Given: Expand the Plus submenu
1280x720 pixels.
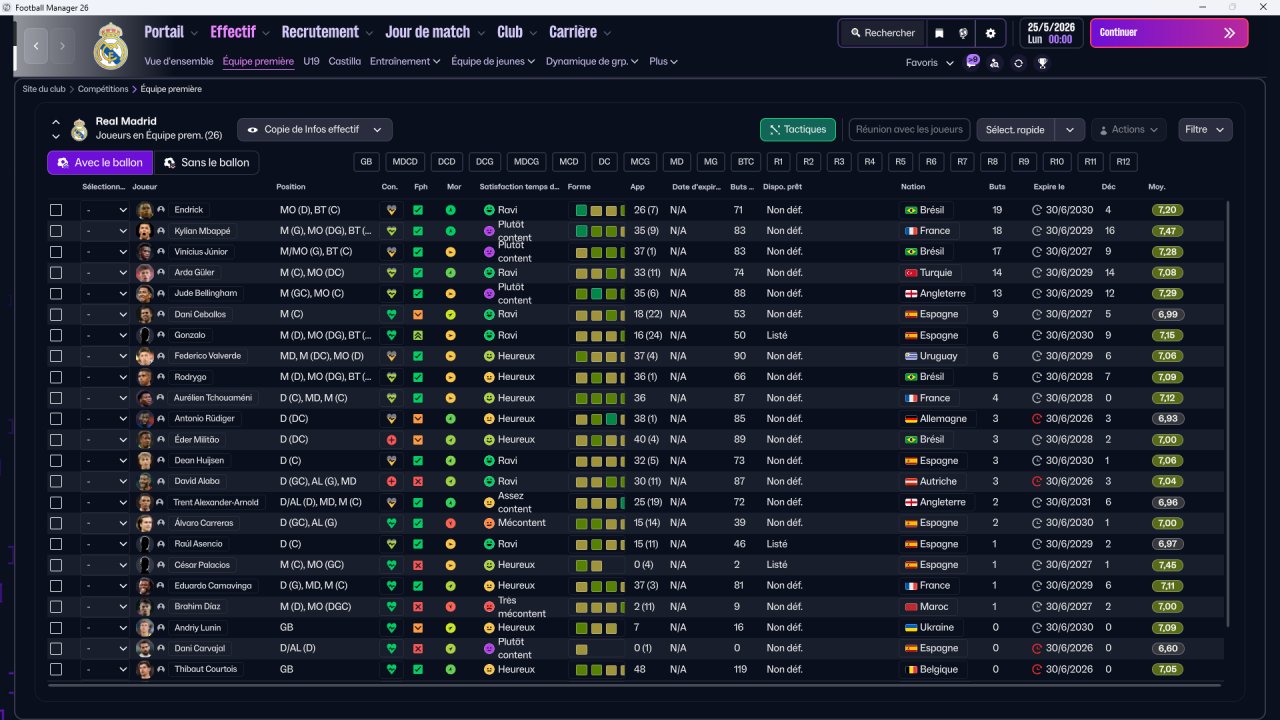Looking at the screenshot, I should tap(663, 61).
